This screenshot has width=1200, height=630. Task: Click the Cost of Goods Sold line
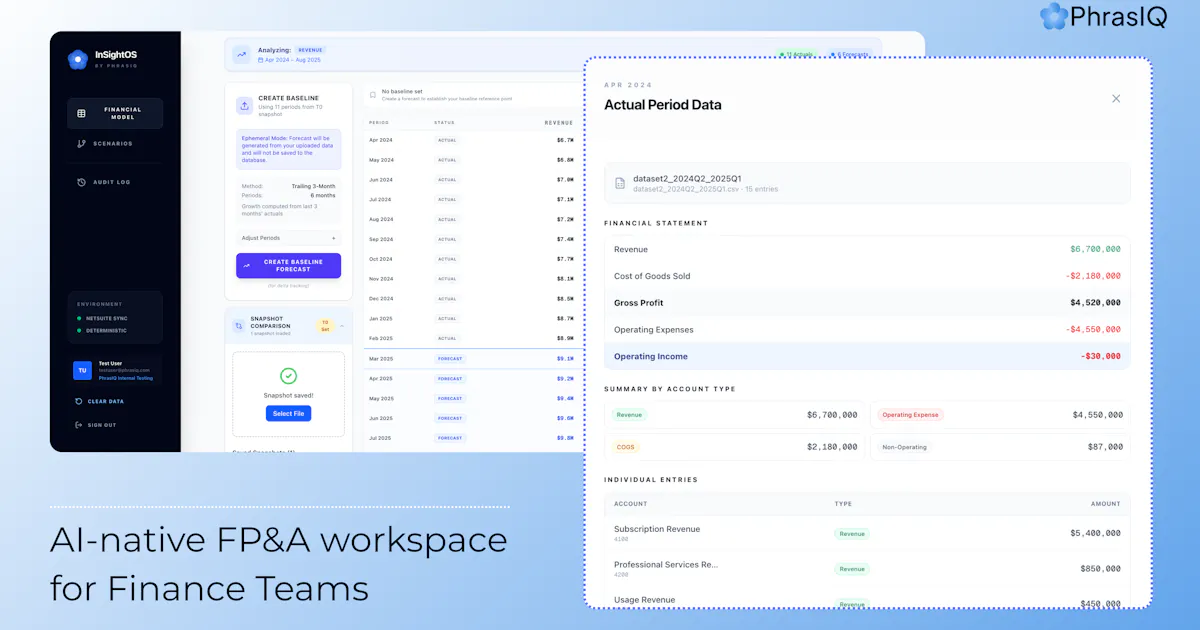[x=867, y=276]
